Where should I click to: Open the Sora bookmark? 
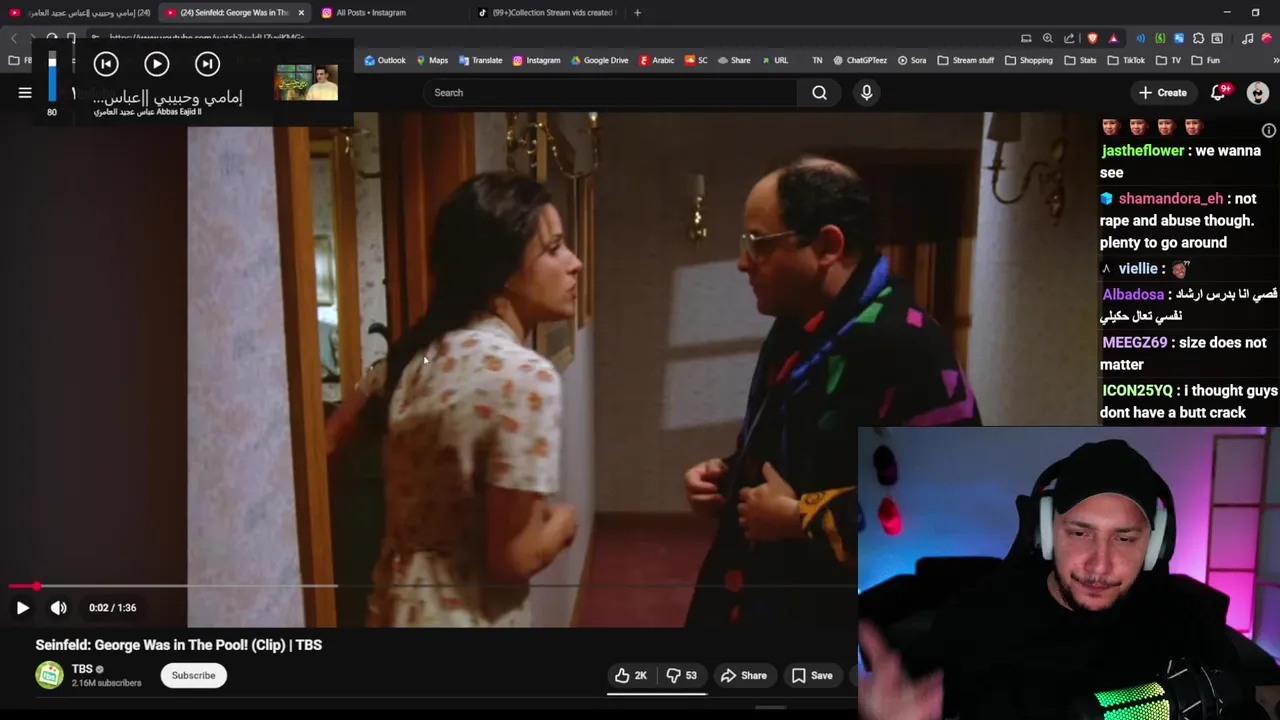(911, 60)
